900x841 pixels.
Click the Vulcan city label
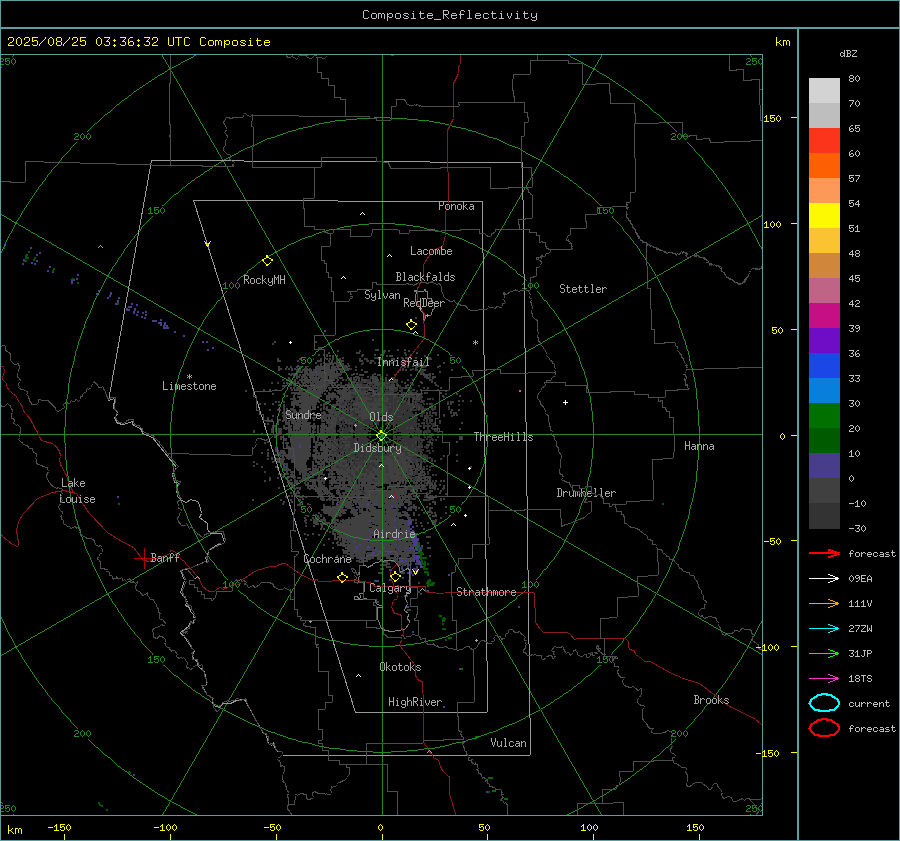[x=509, y=743]
